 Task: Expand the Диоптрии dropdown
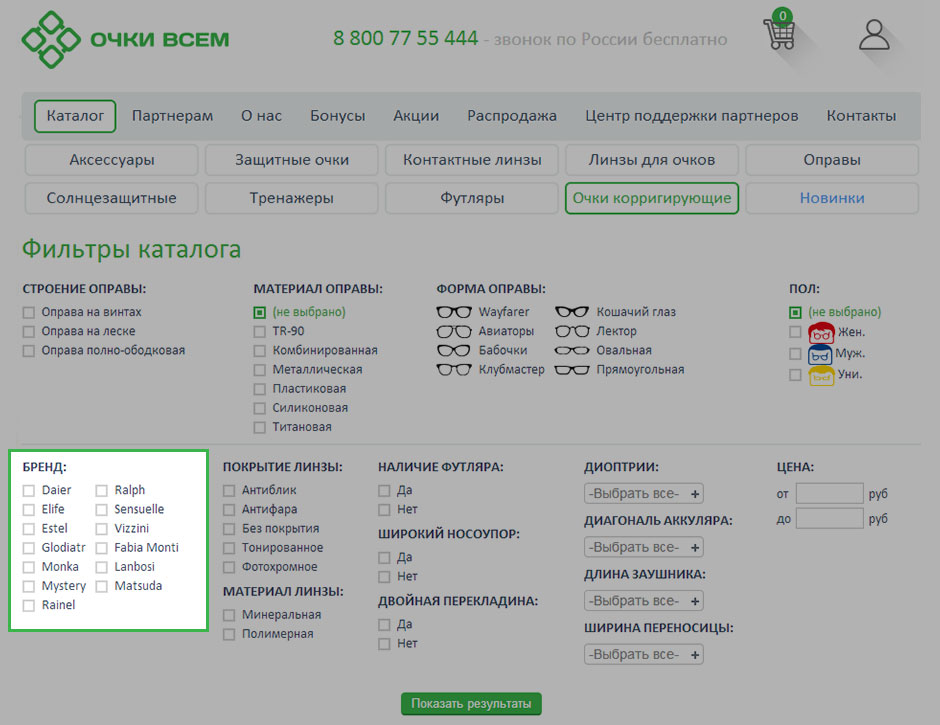[x=644, y=494]
